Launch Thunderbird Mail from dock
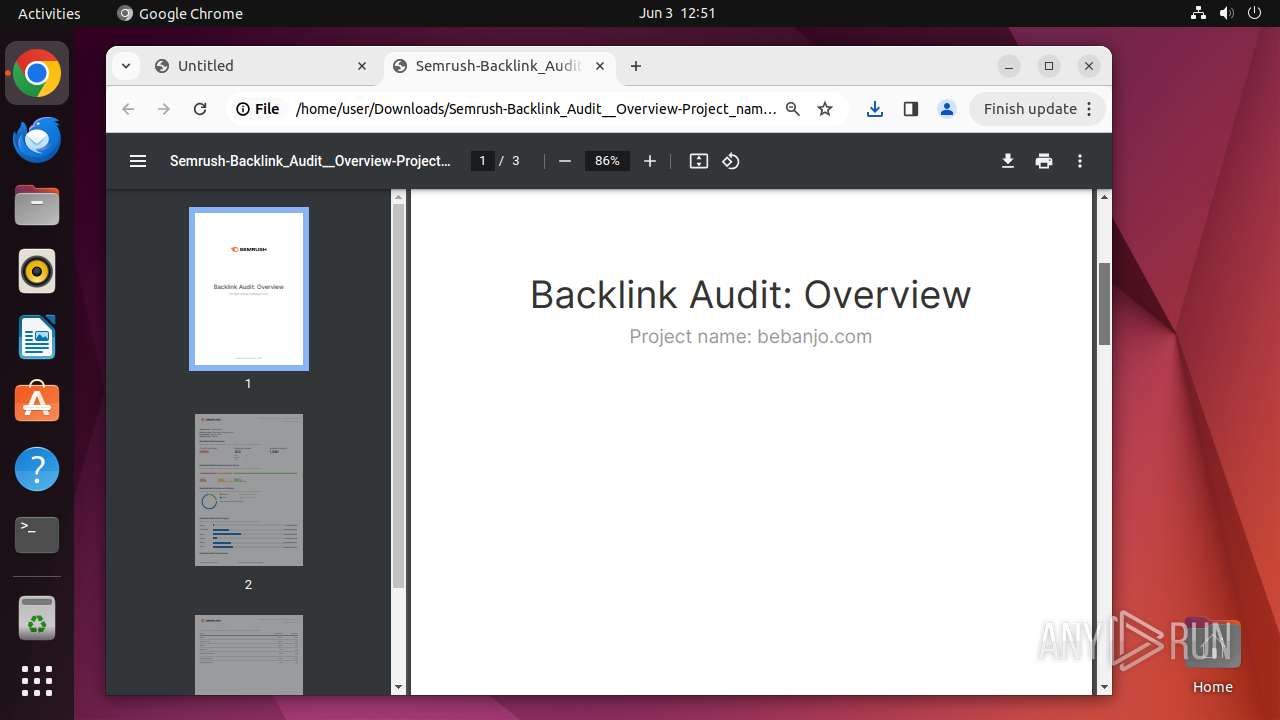This screenshot has width=1280, height=720. pos(37,139)
